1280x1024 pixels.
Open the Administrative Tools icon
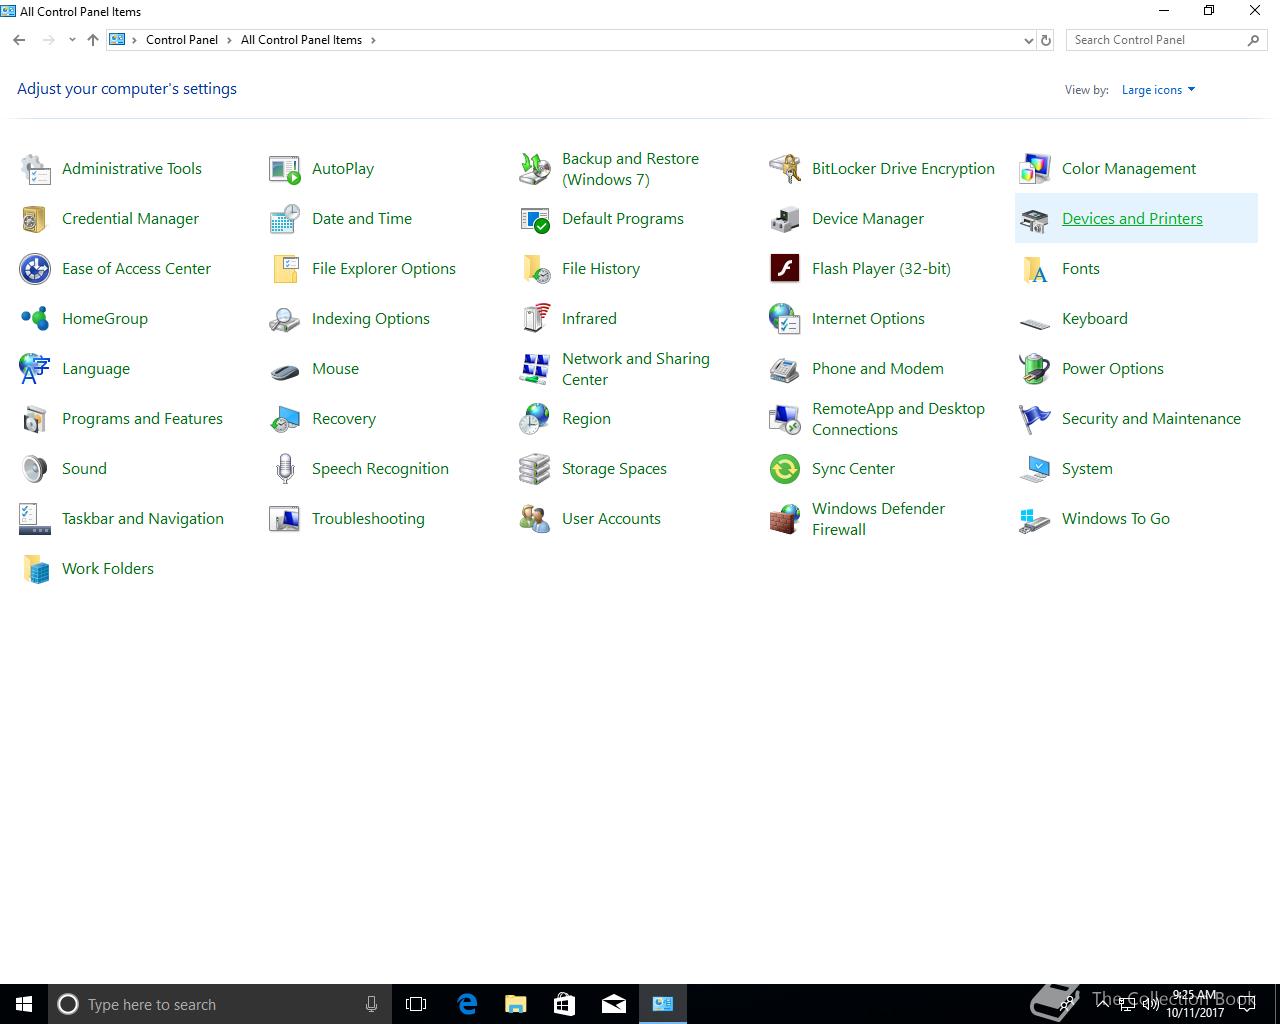point(35,169)
